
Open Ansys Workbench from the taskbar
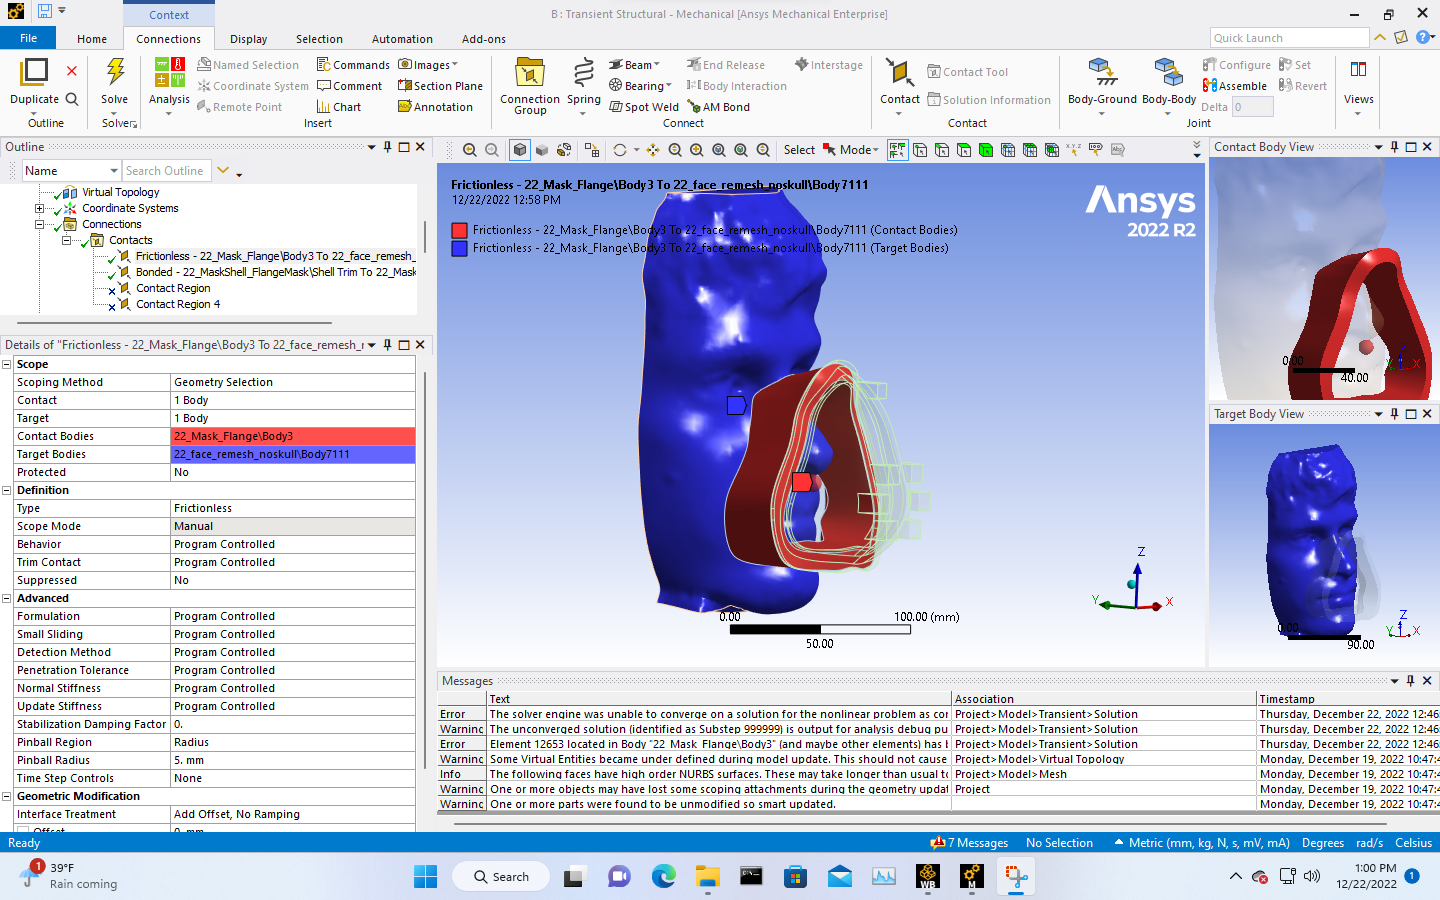928,877
